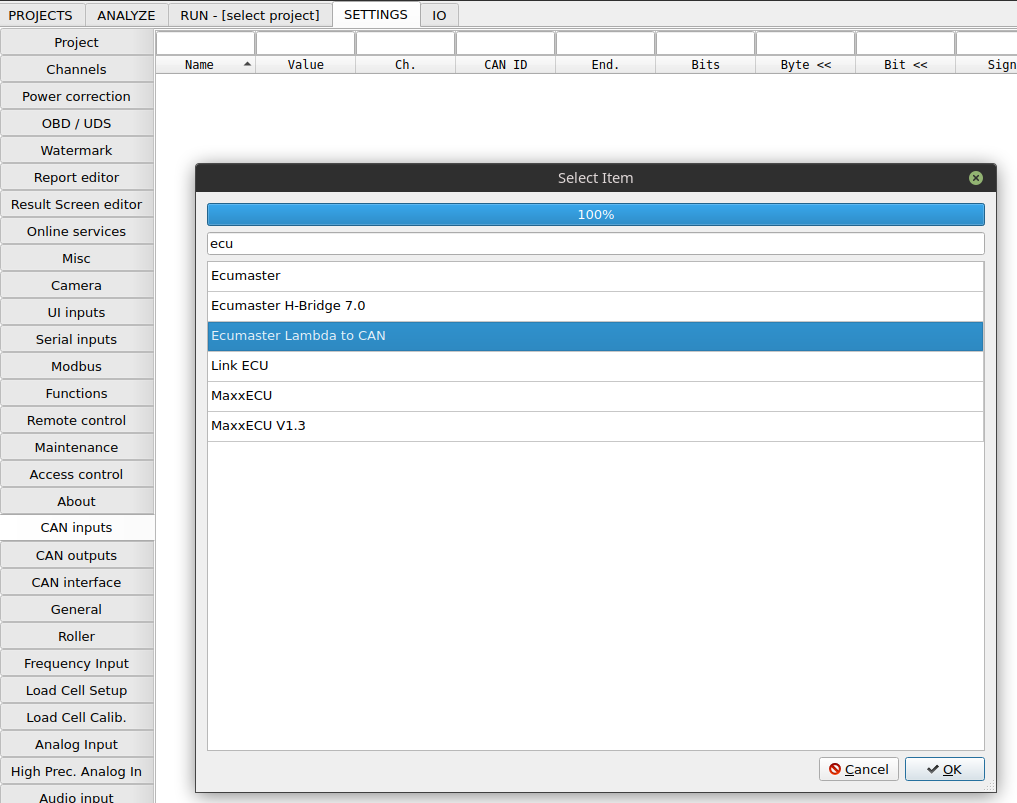Open Remote control settings
1017x803 pixels.
[77, 421]
